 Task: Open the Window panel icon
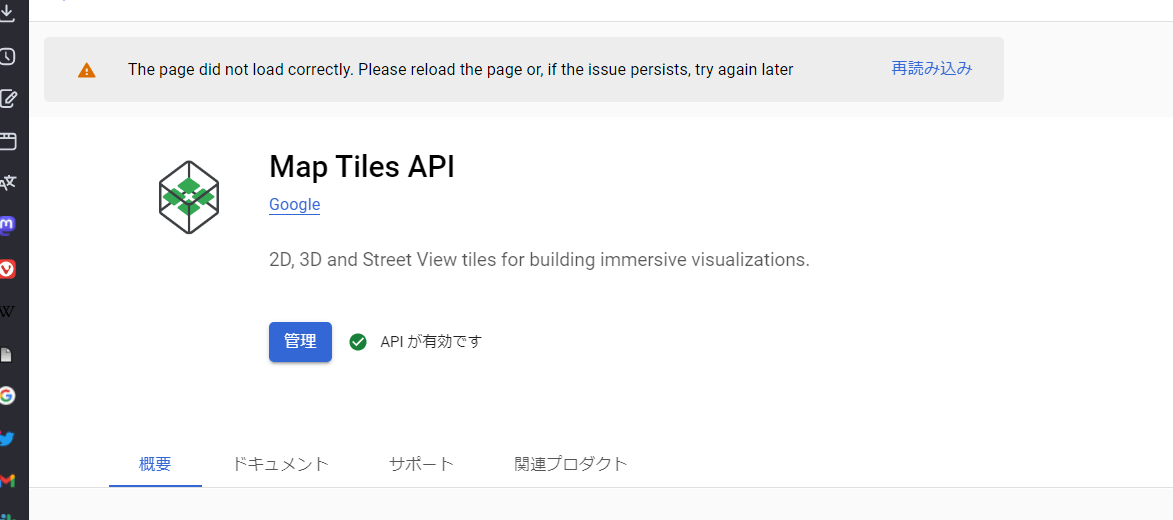(7, 141)
